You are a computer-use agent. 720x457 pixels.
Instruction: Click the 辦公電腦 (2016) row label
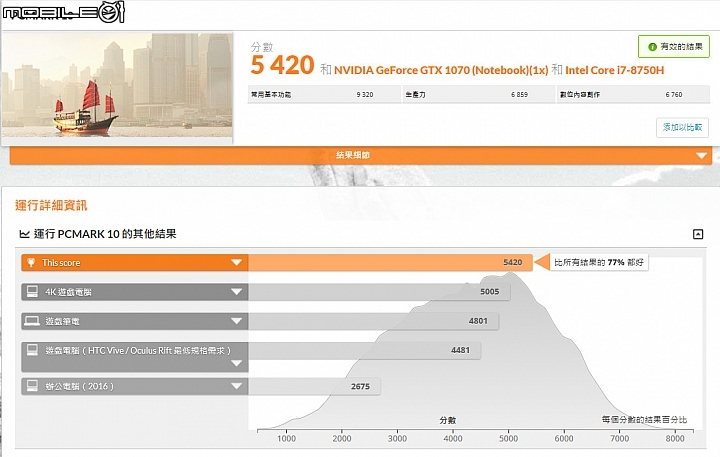click(x=79, y=386)
